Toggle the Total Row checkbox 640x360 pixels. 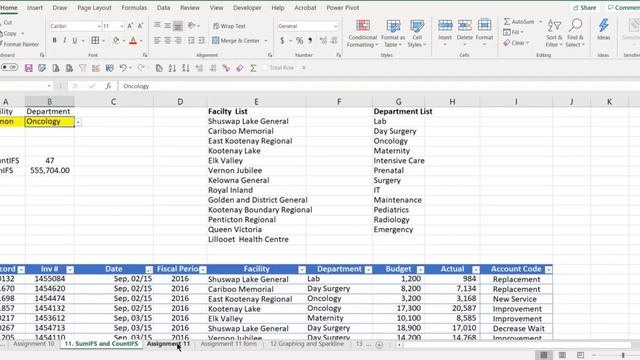[x=265, y=68]
